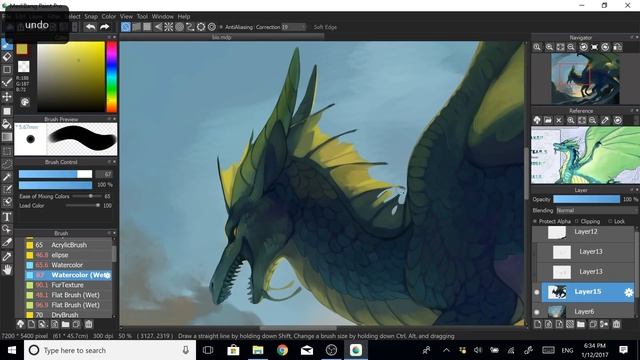This screenshot has height=360, width=640.
Task: Clear the Reference image with X icon
Action: point(559,120)
